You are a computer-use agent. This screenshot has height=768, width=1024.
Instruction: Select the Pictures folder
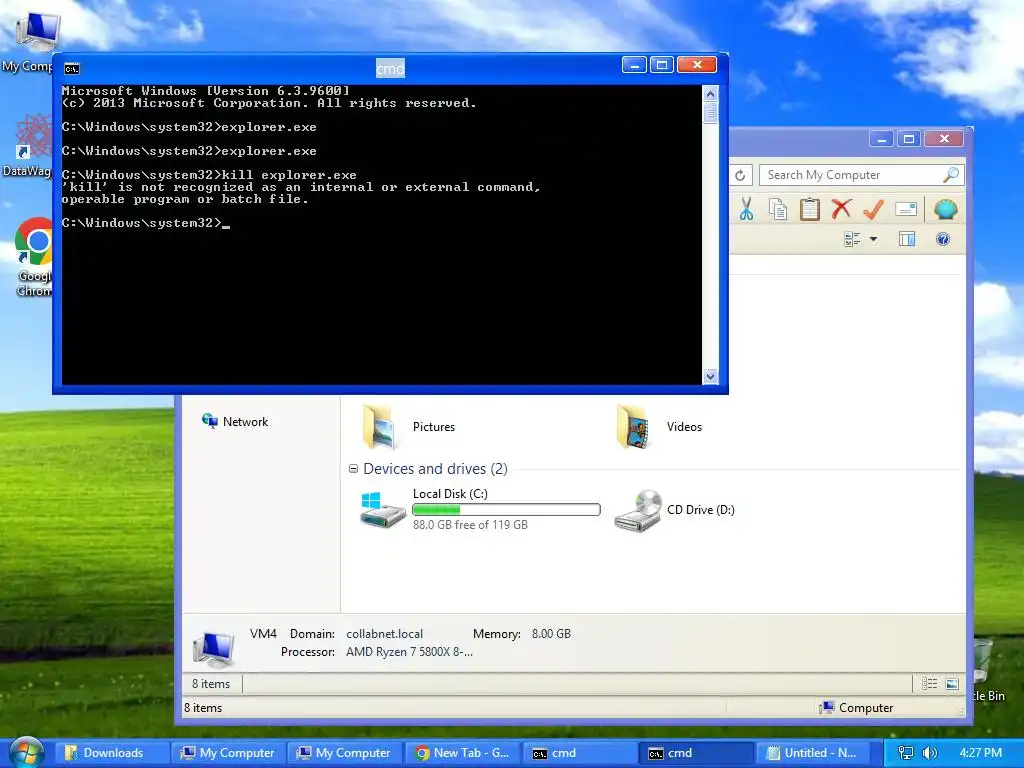coord(409,426)
